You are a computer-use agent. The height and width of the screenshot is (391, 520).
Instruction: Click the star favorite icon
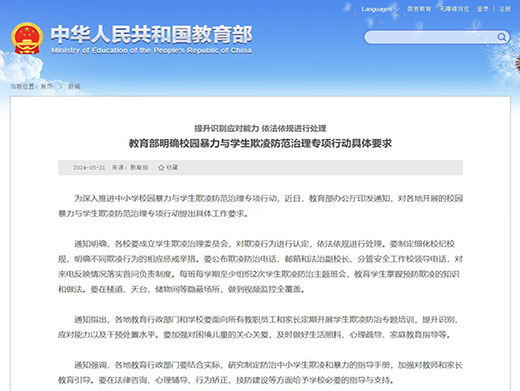(x=161, y=167)
